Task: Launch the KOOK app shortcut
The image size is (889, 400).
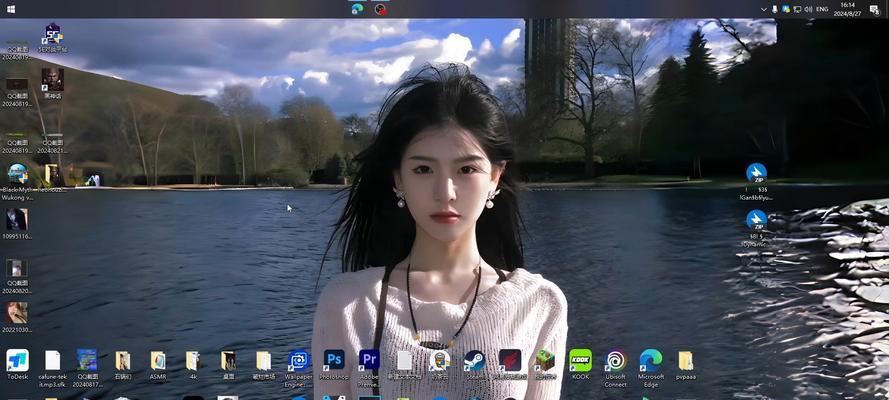Action: tap(580, 360)
